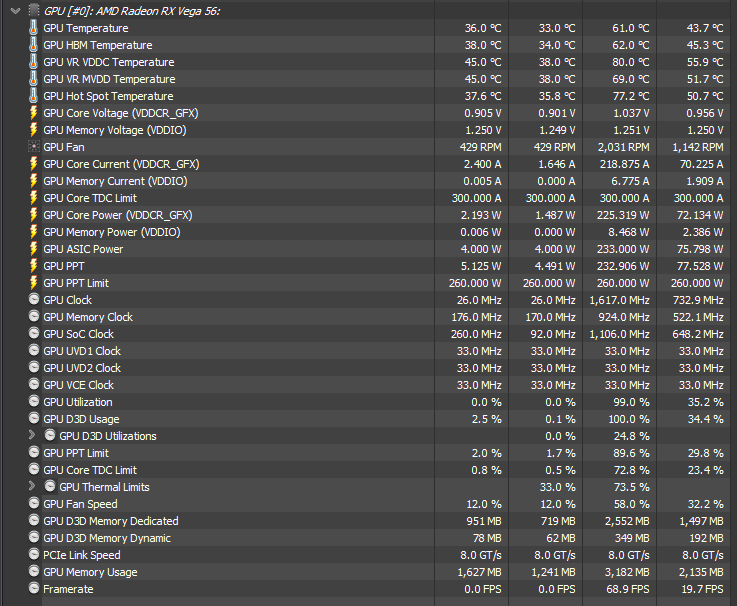Select the Framerate row label
The width and height of the screenshot is (737, 606).
click(68, 589)
